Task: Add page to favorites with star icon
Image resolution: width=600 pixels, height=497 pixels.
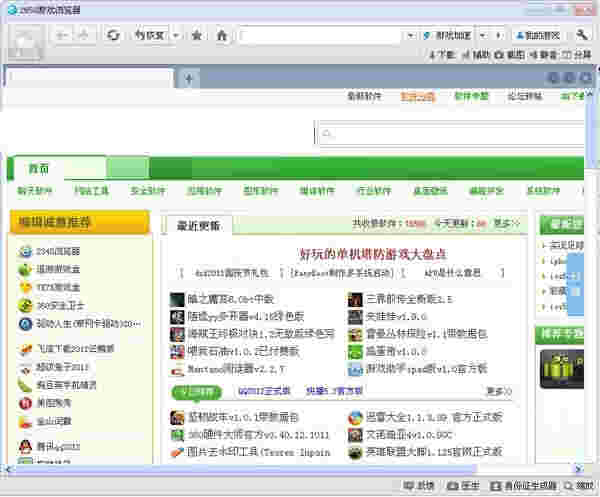Action: pyautogui.click(x=197, y=35)
